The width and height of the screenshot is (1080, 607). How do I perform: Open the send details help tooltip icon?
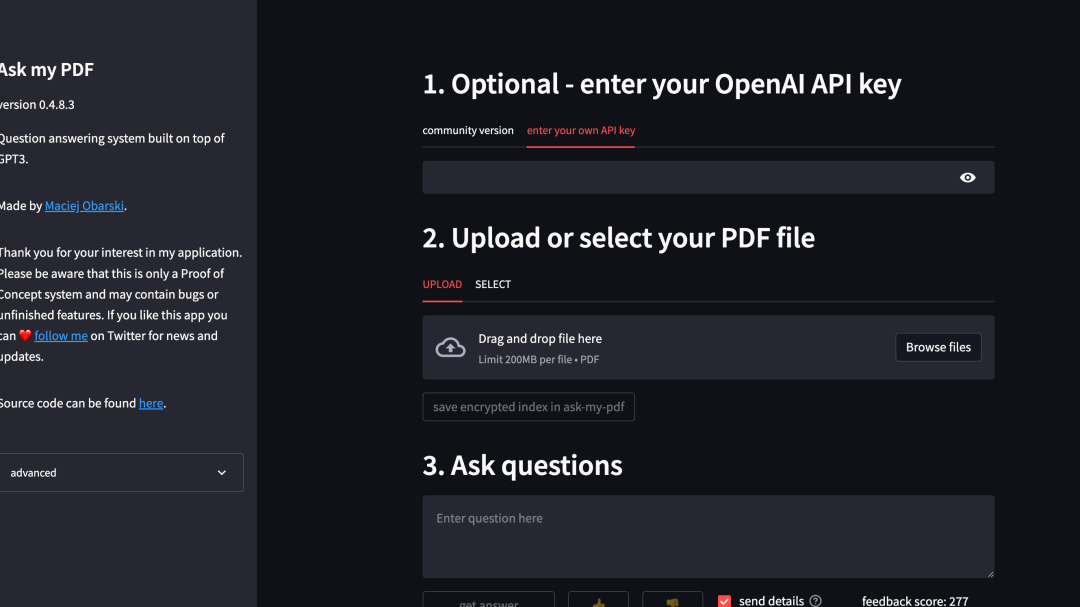click(x=816, y=601)
